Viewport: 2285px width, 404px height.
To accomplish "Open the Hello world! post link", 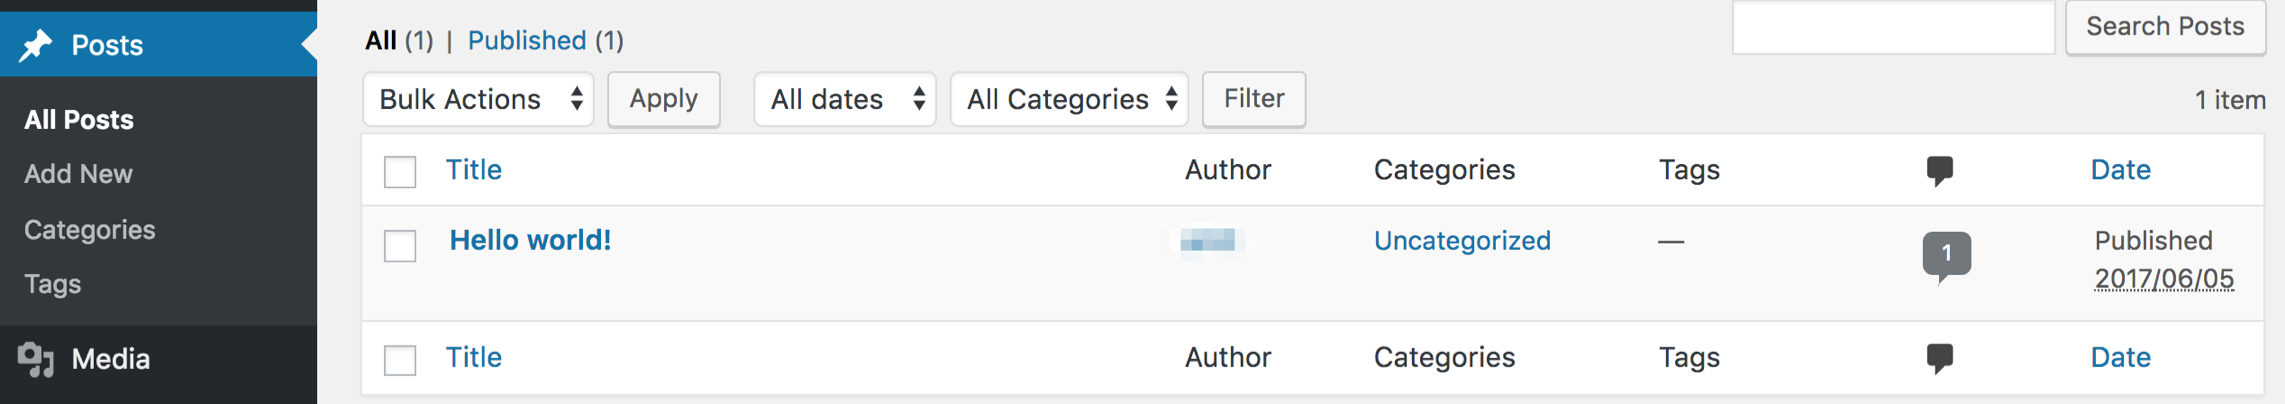I will click(530, 240).
